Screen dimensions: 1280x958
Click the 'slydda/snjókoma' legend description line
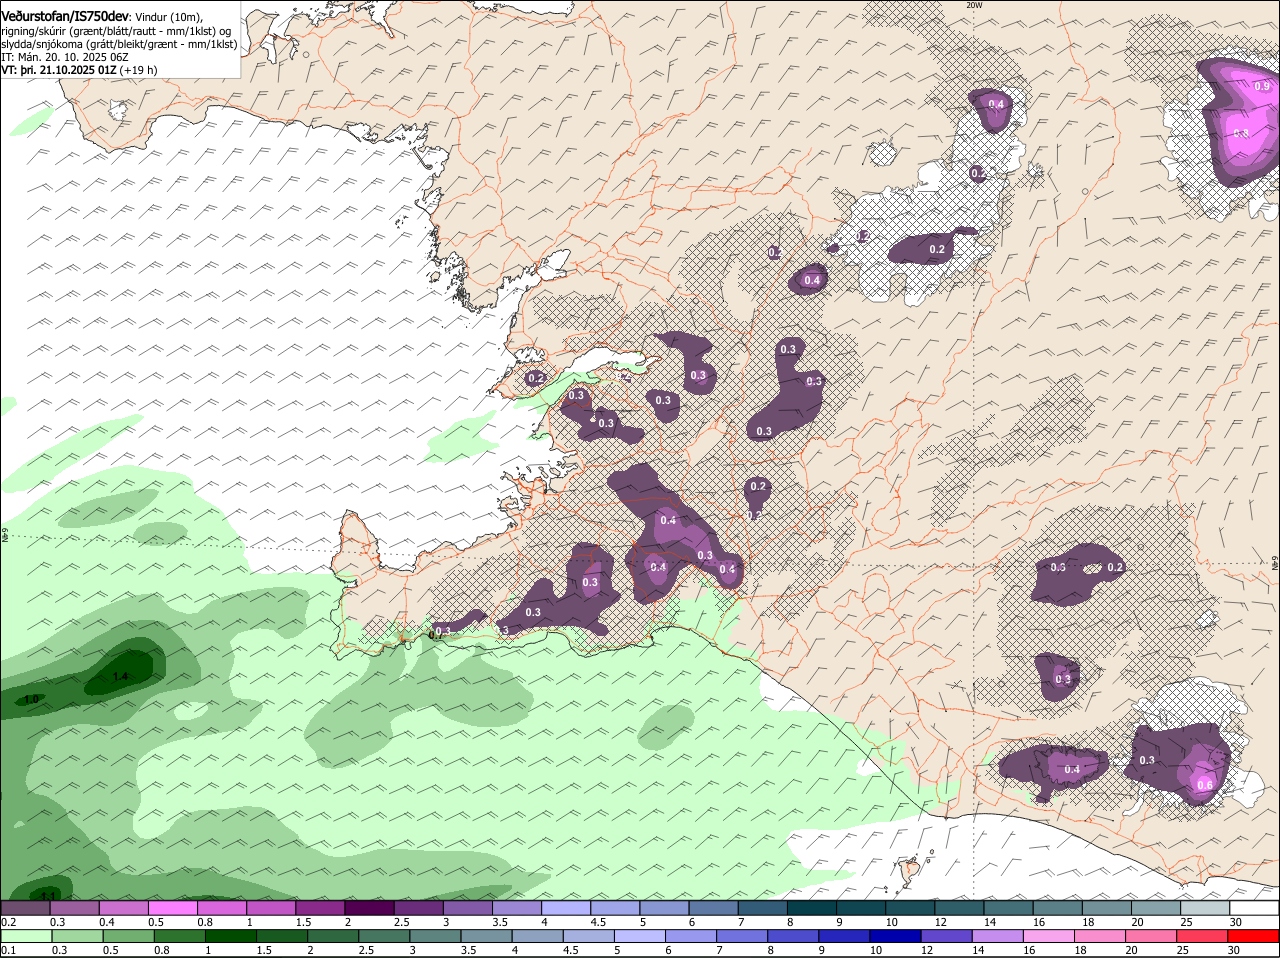119,44
